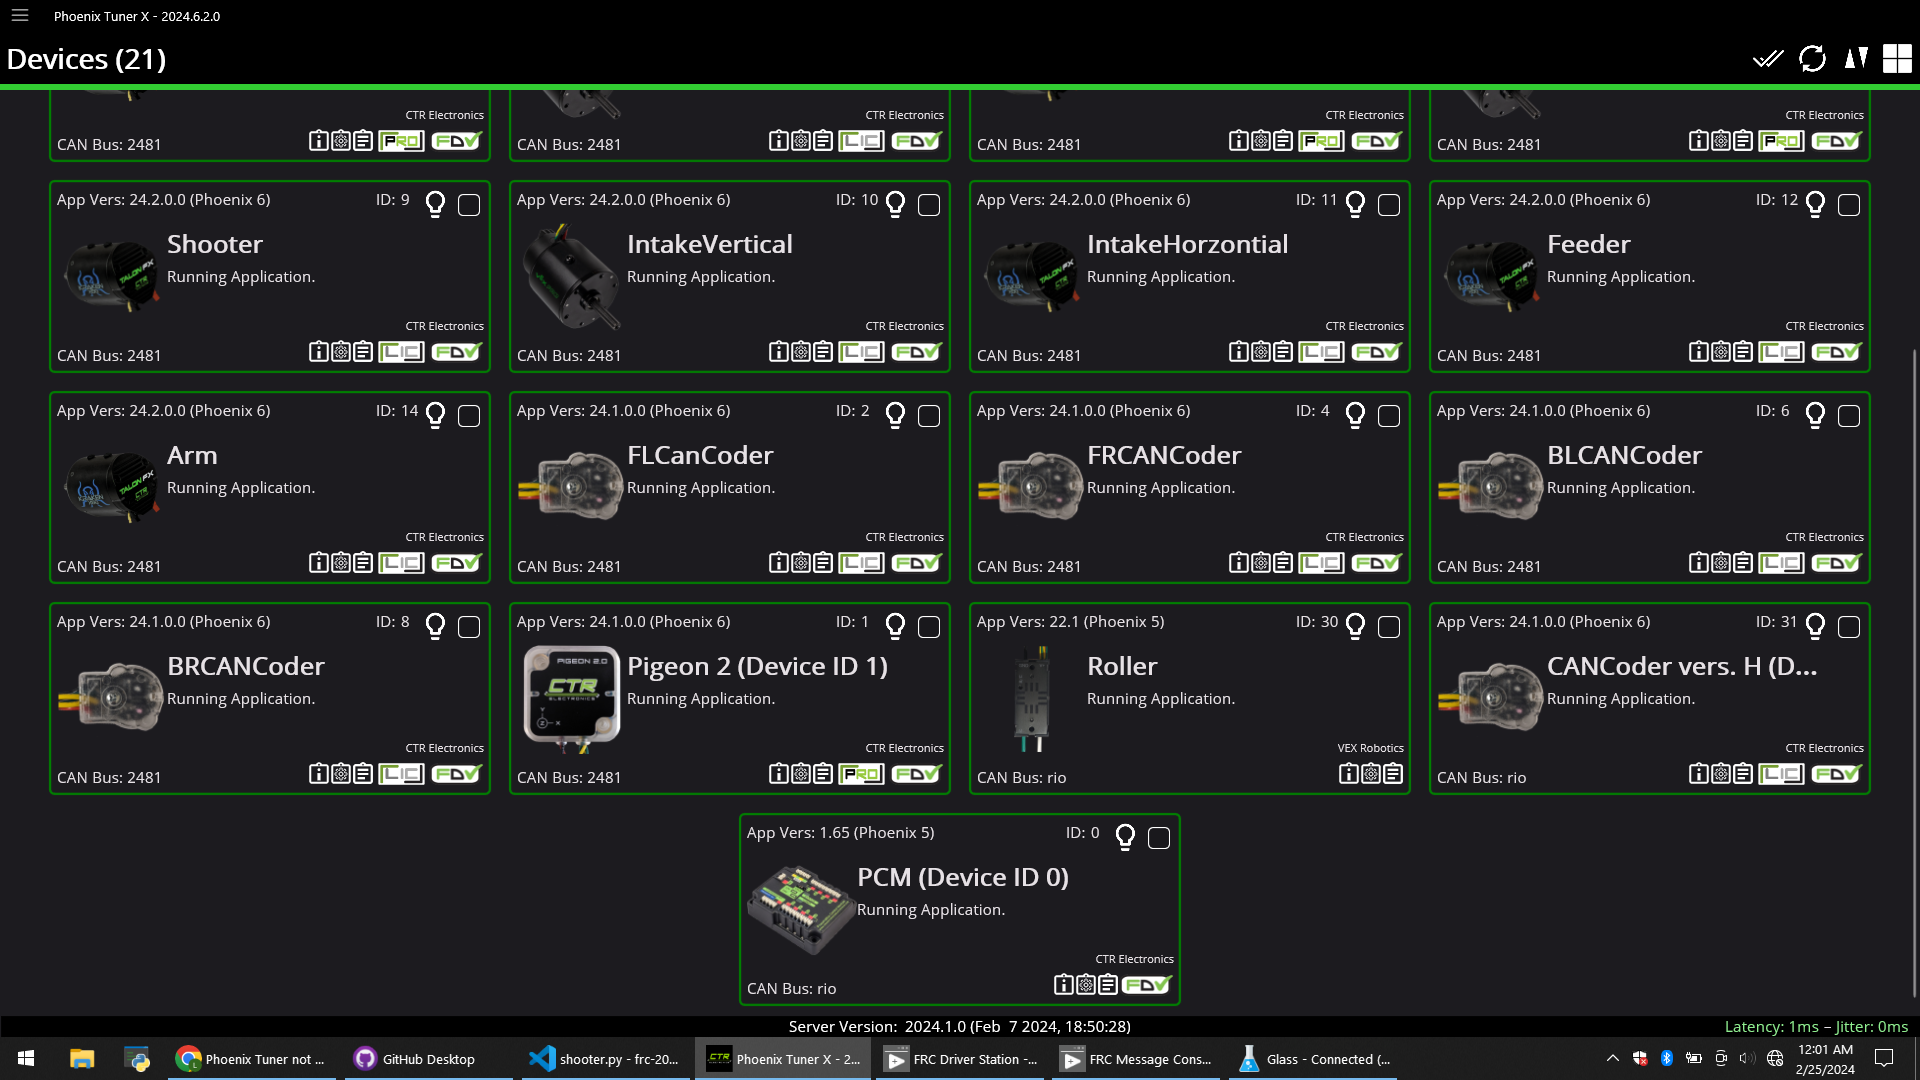1920x1080 pixels.
Task: Open the Shooter device card
Action: click(x=270, y=277)
